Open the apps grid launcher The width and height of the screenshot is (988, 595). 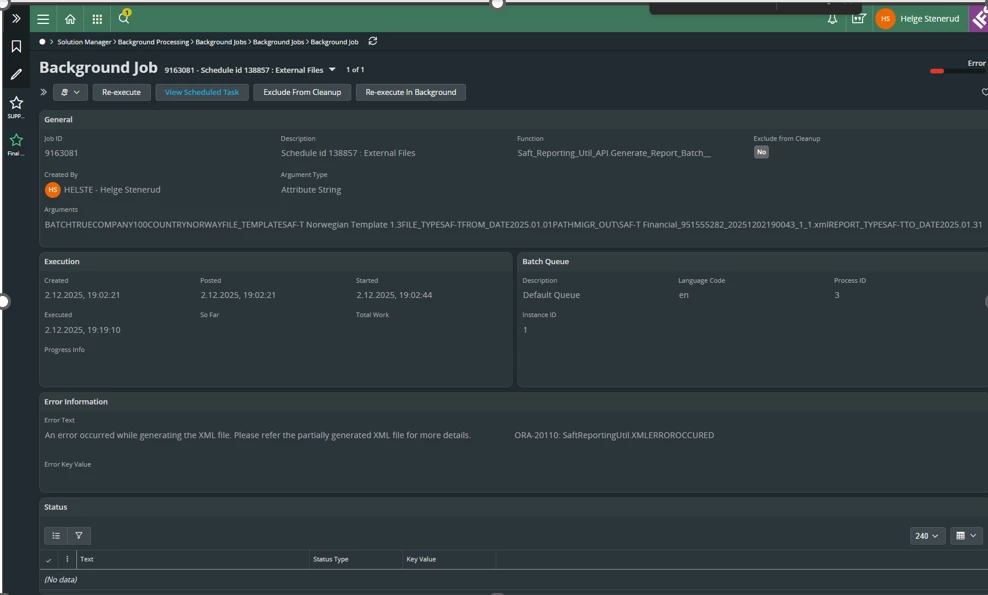point(97,19)
